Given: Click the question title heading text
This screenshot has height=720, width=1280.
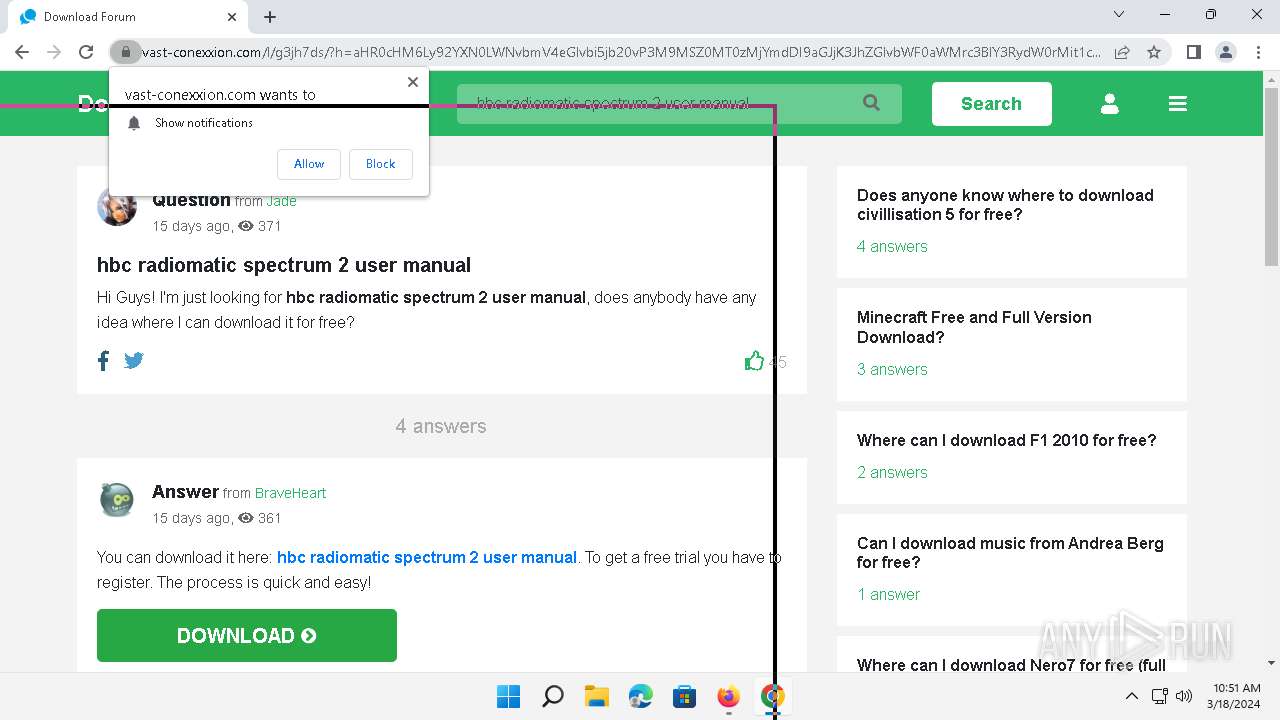Looking at the screenshot, I should point(284,265).
